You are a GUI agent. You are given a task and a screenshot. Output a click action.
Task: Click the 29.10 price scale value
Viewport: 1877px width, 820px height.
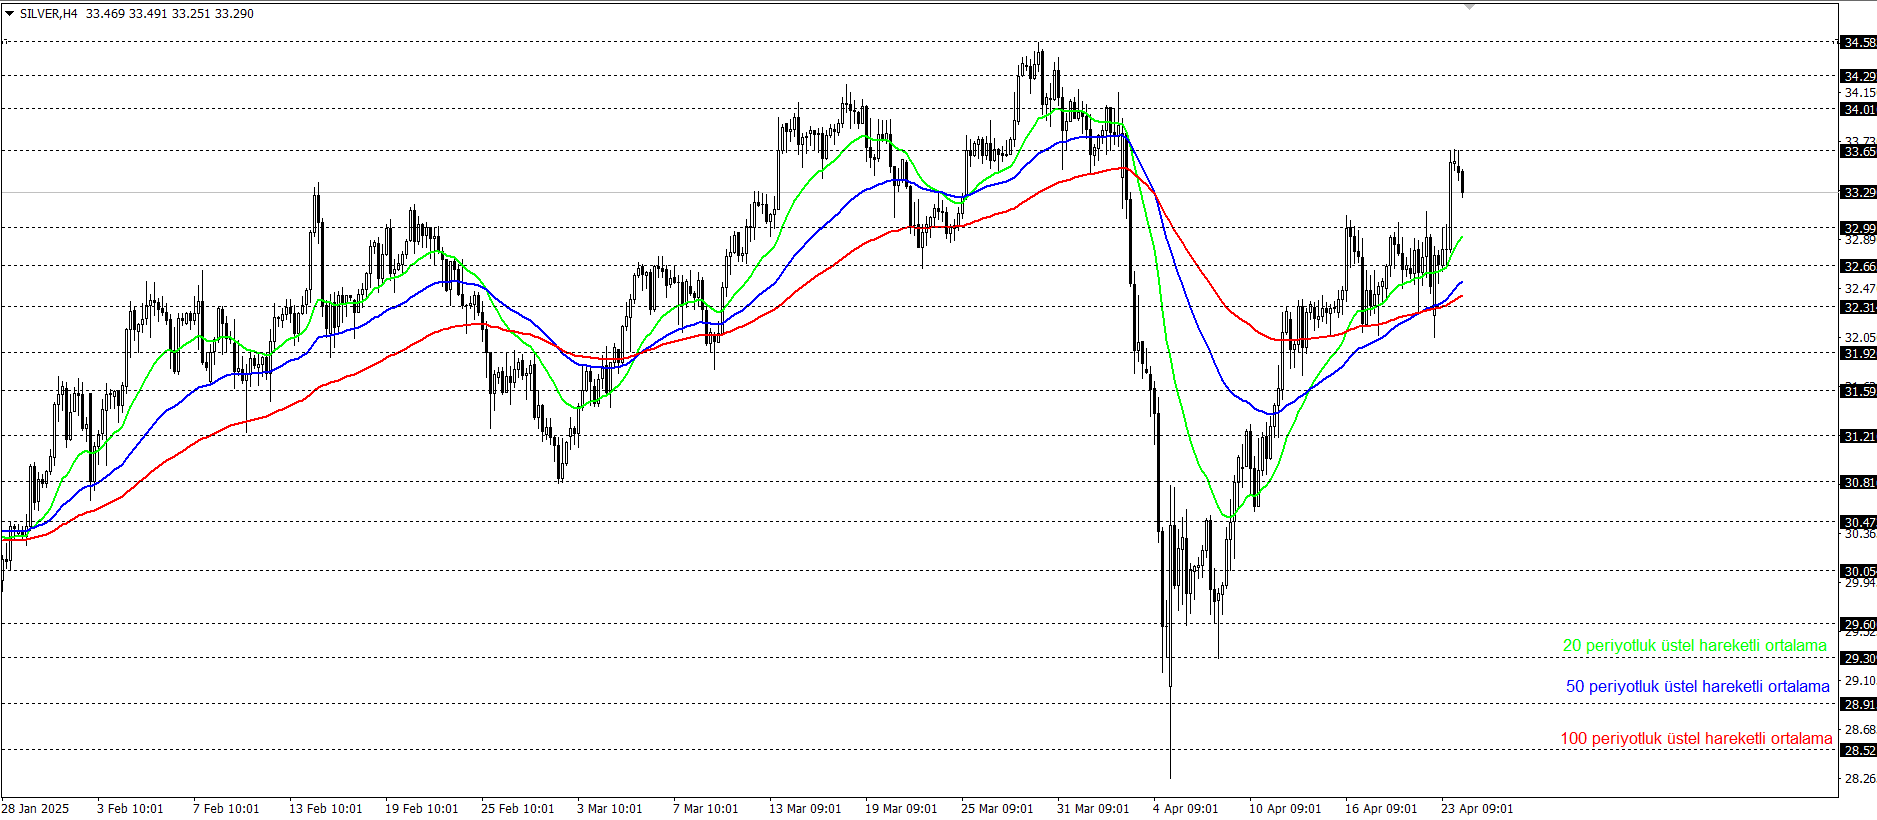pyautogui.click(x=1860, y=680)
